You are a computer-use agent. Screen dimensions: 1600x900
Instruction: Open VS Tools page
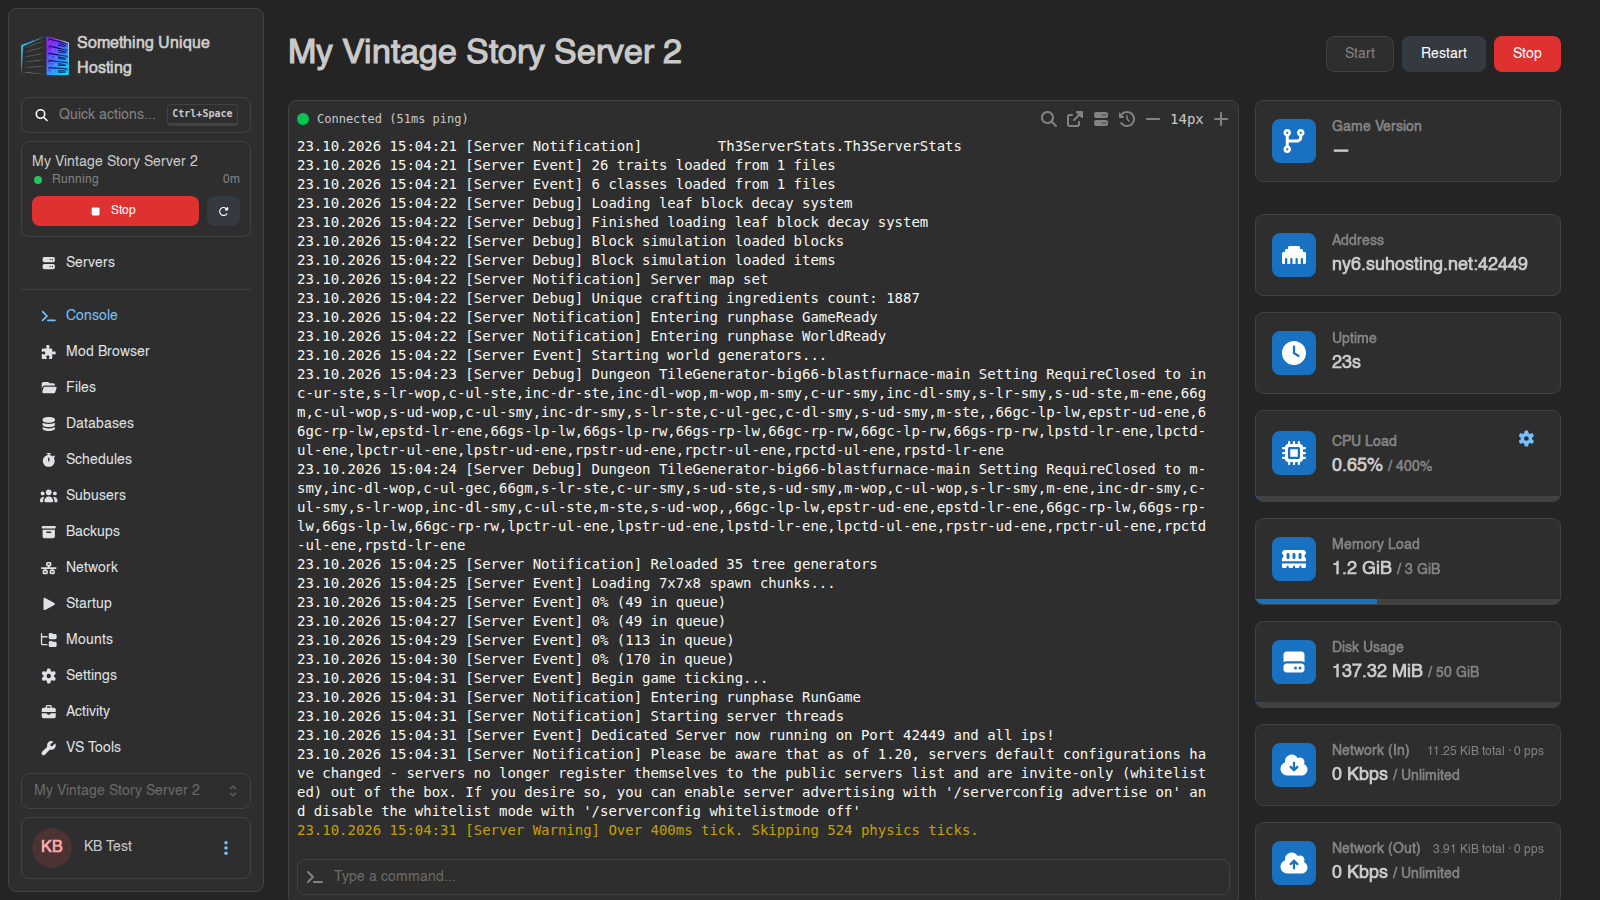[x=136, y=747]
